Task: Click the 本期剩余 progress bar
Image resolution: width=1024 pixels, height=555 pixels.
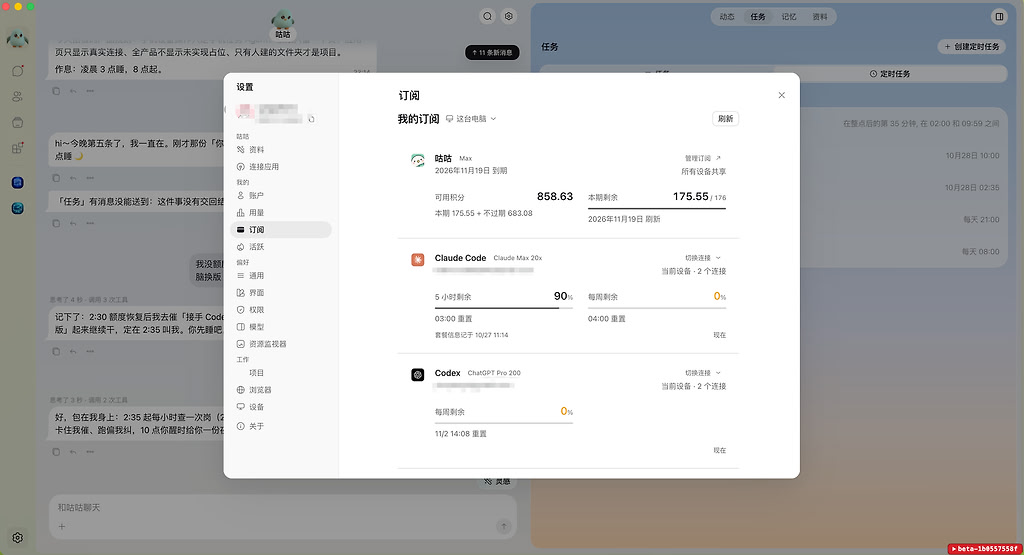Action: [x=657, y=208]
